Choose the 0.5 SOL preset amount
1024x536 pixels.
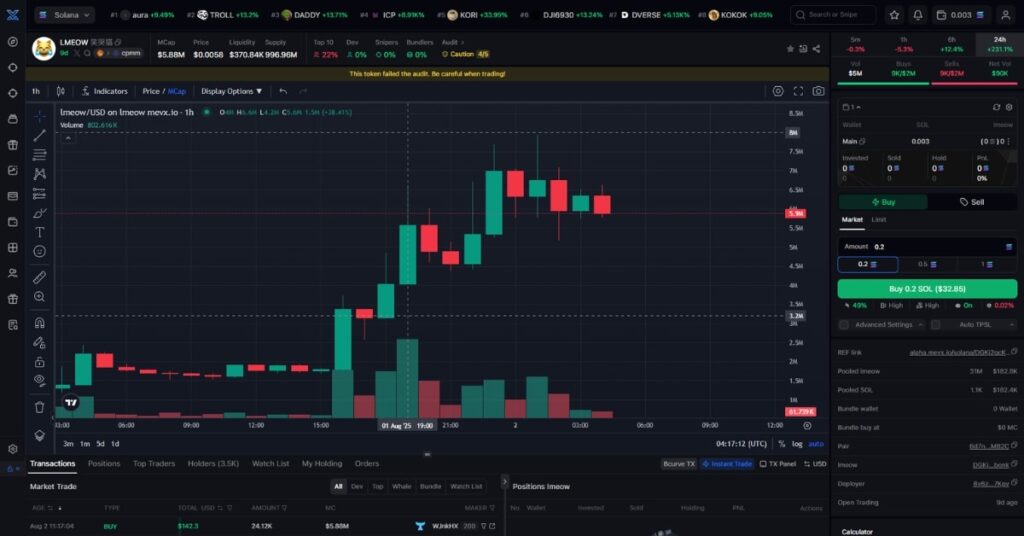click(x=927, y=264)
